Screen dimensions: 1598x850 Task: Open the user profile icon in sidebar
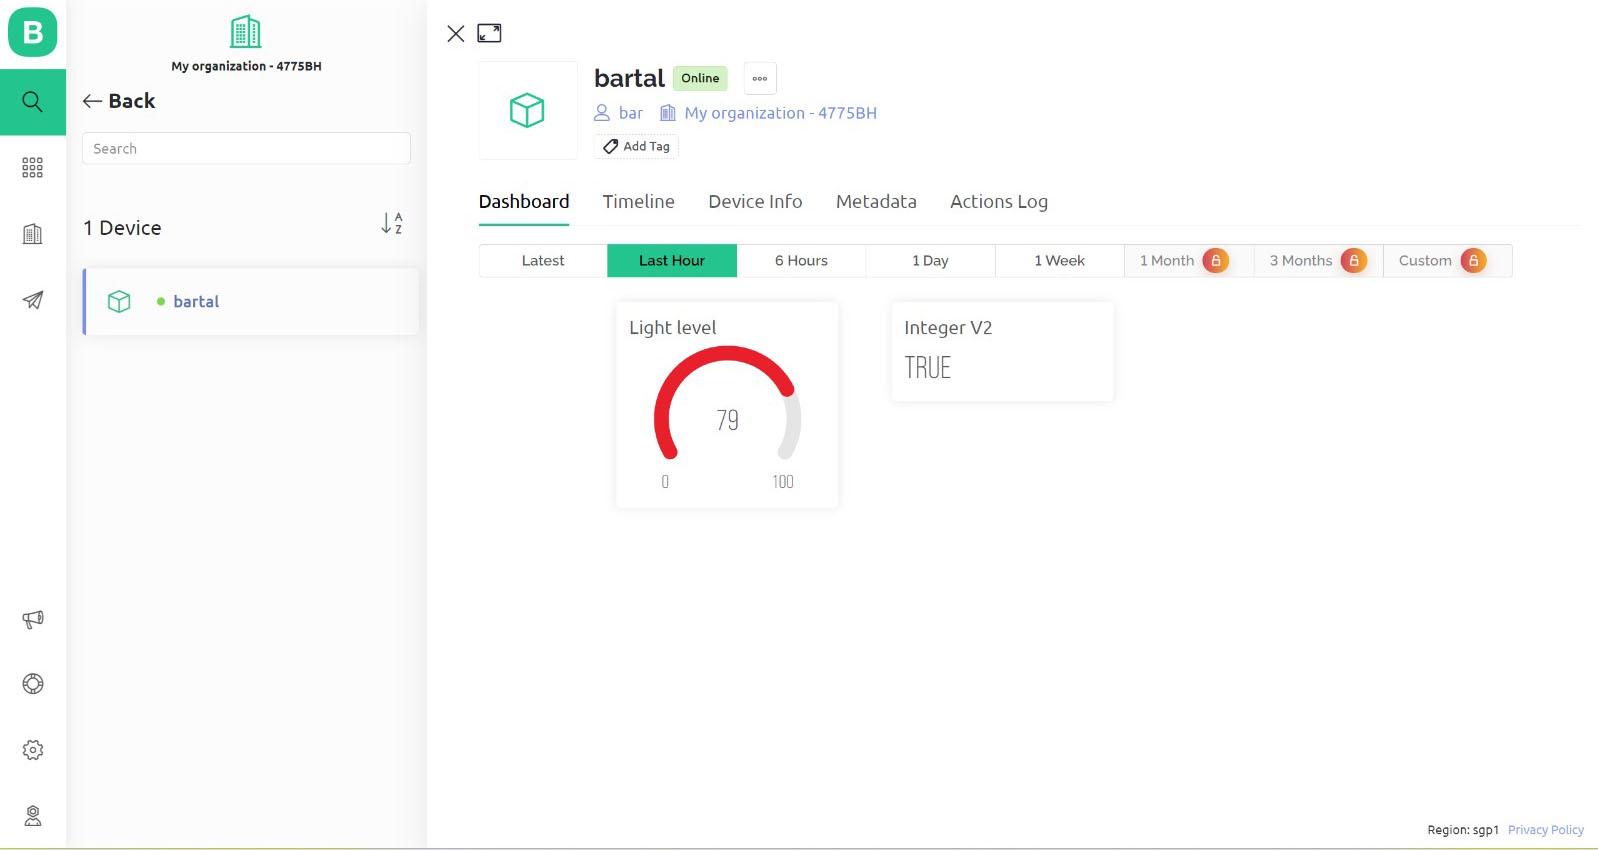click(x=33, y=816)
